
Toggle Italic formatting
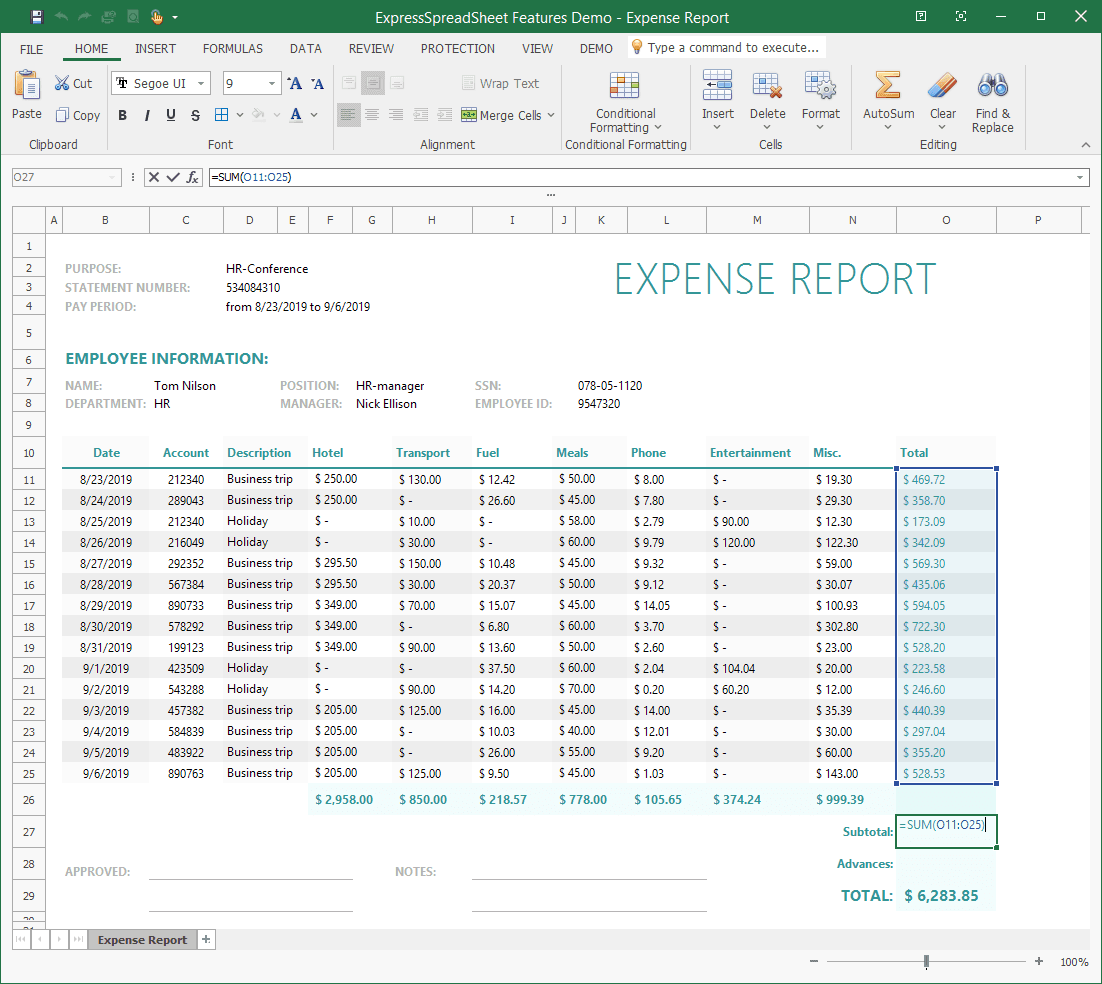coord(147,115)
